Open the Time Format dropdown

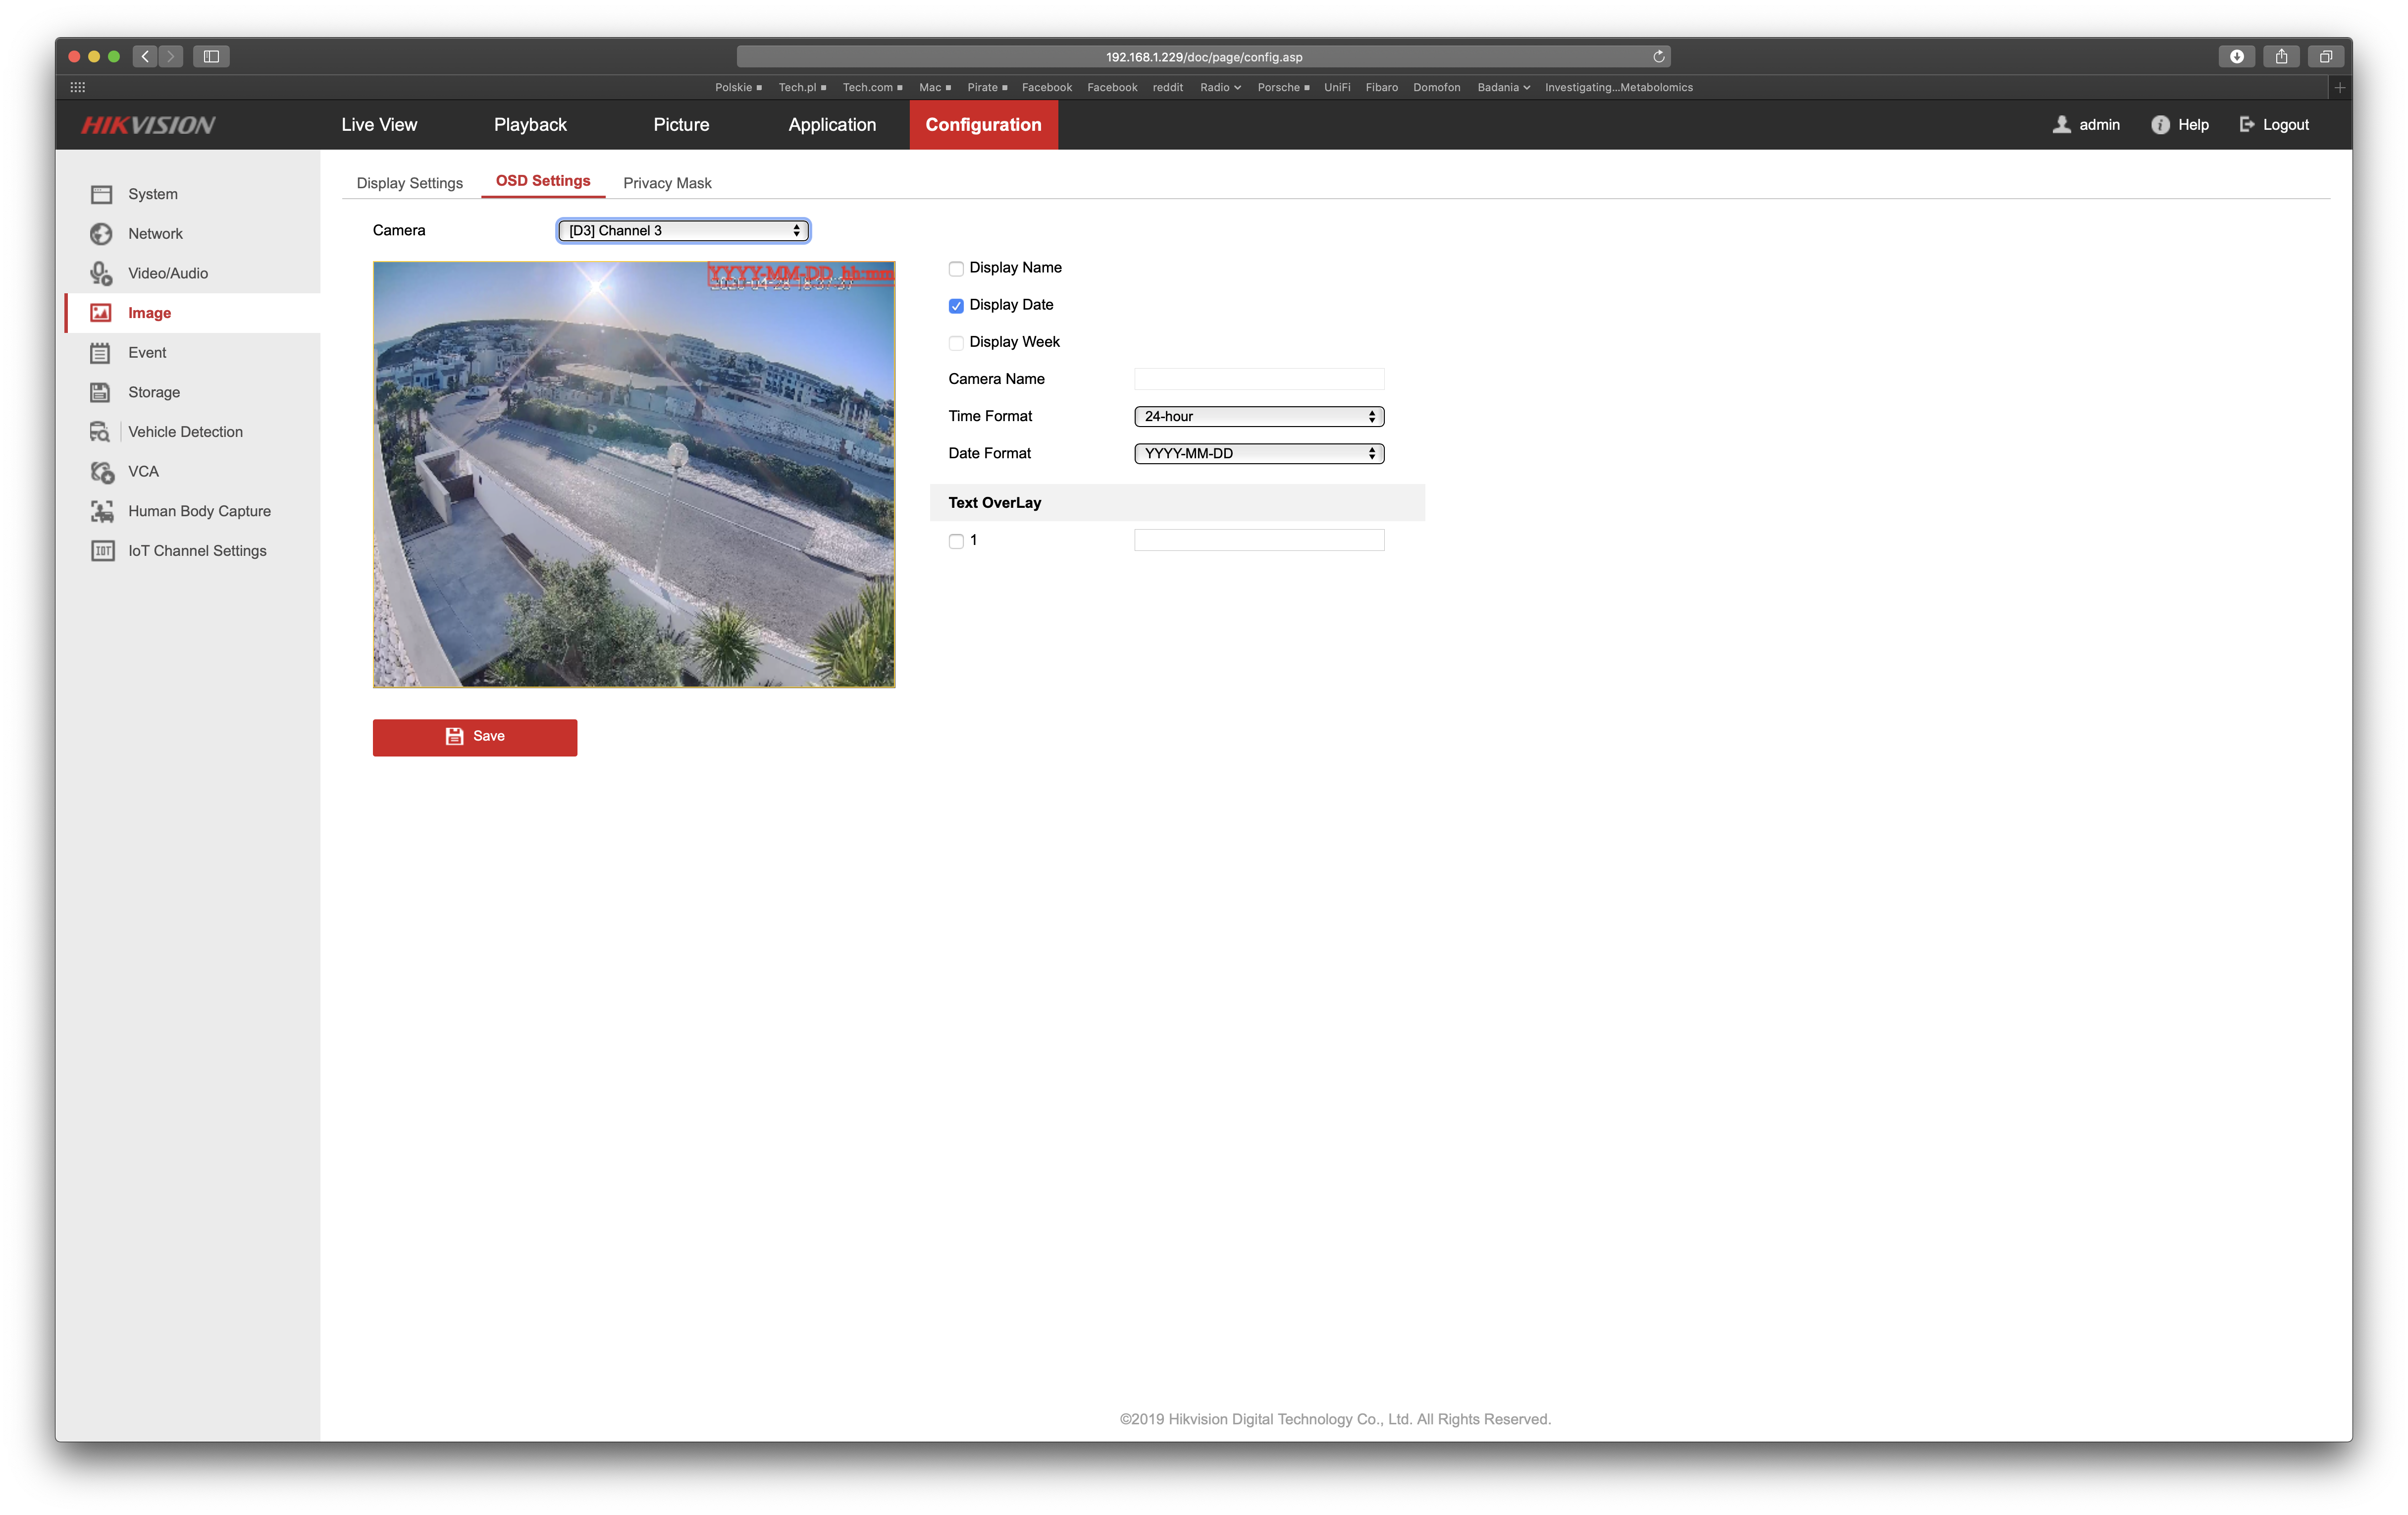click(x=1258, y=416)
